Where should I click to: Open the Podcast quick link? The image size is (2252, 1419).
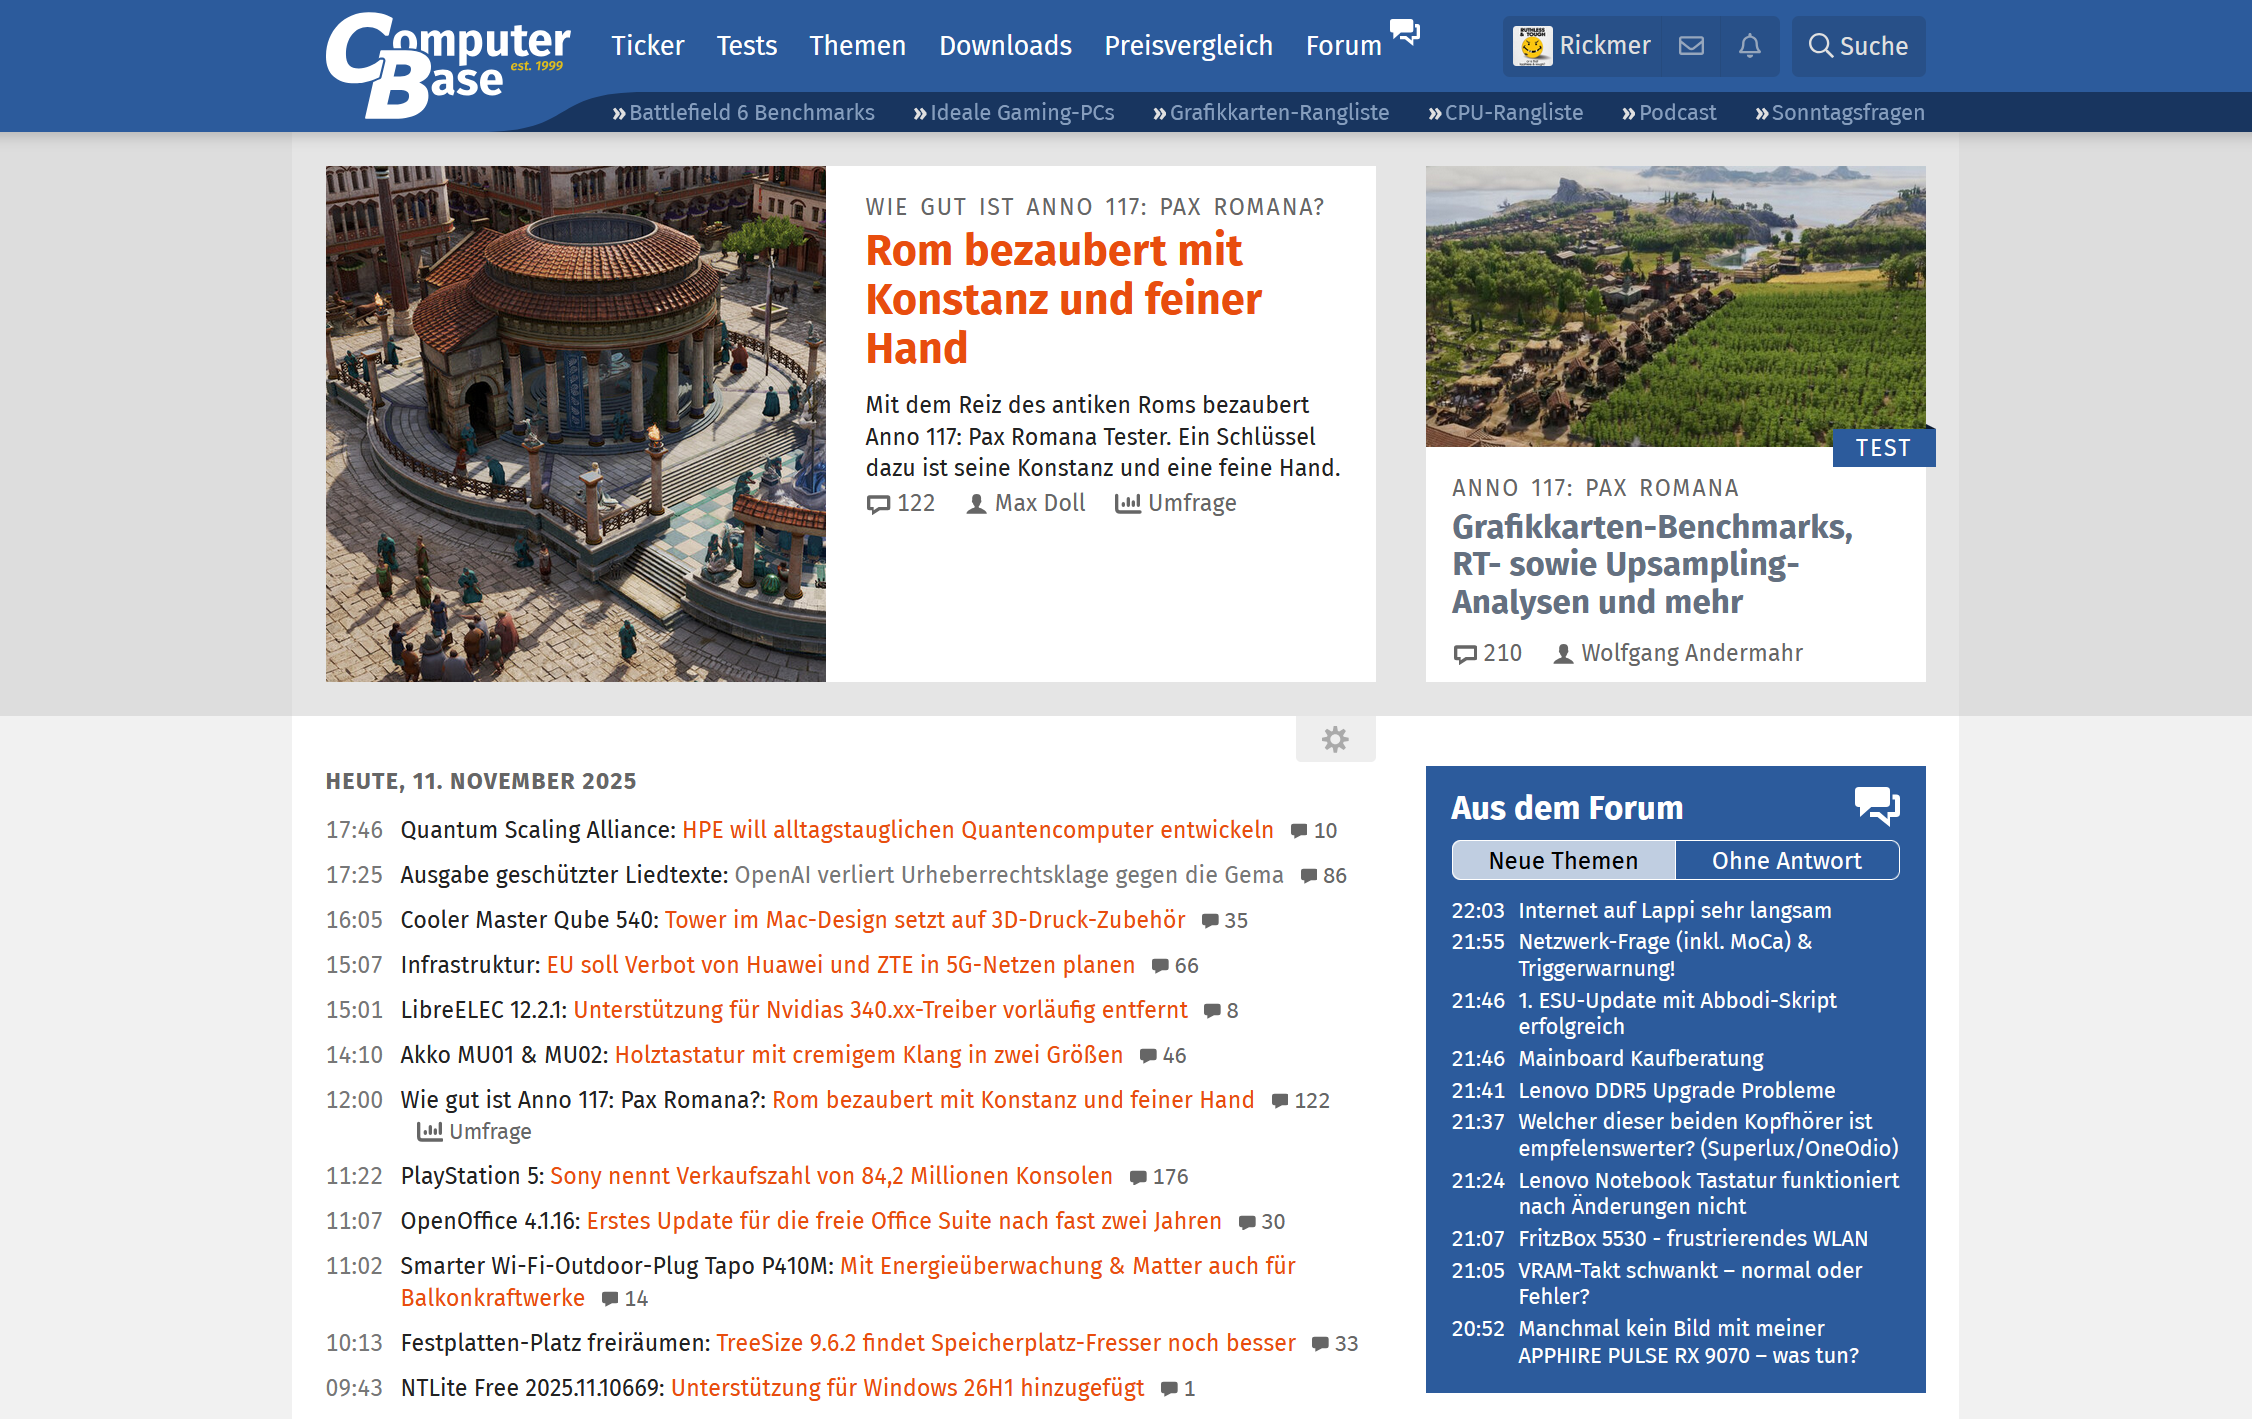(x=1669, y=112)
